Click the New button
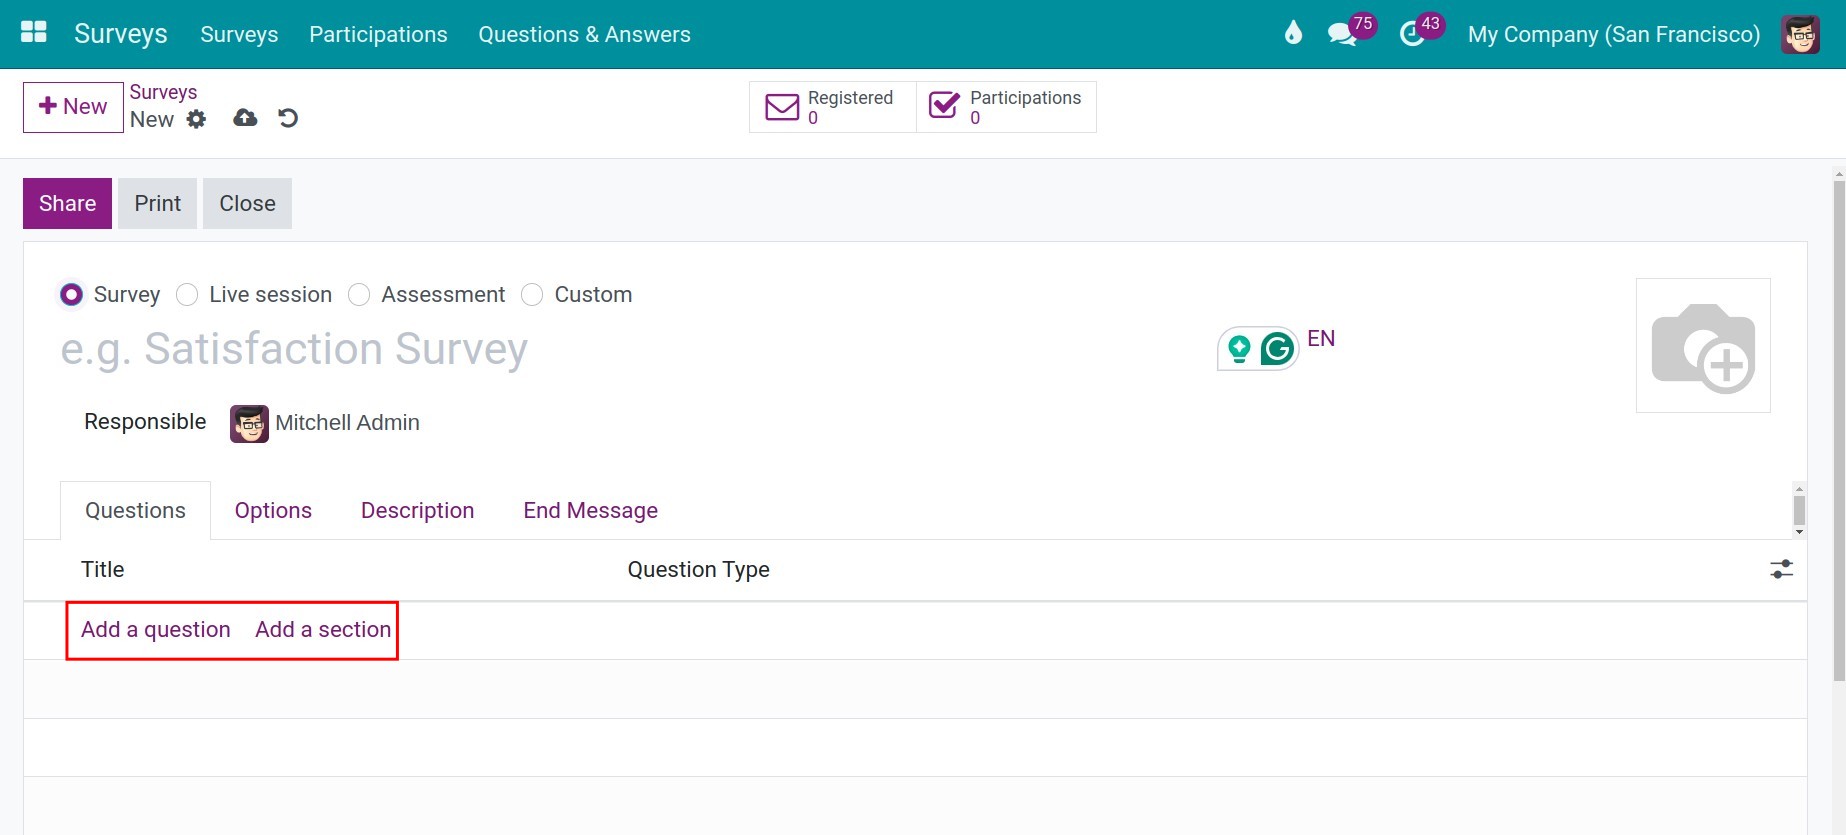 click(73, 107)
